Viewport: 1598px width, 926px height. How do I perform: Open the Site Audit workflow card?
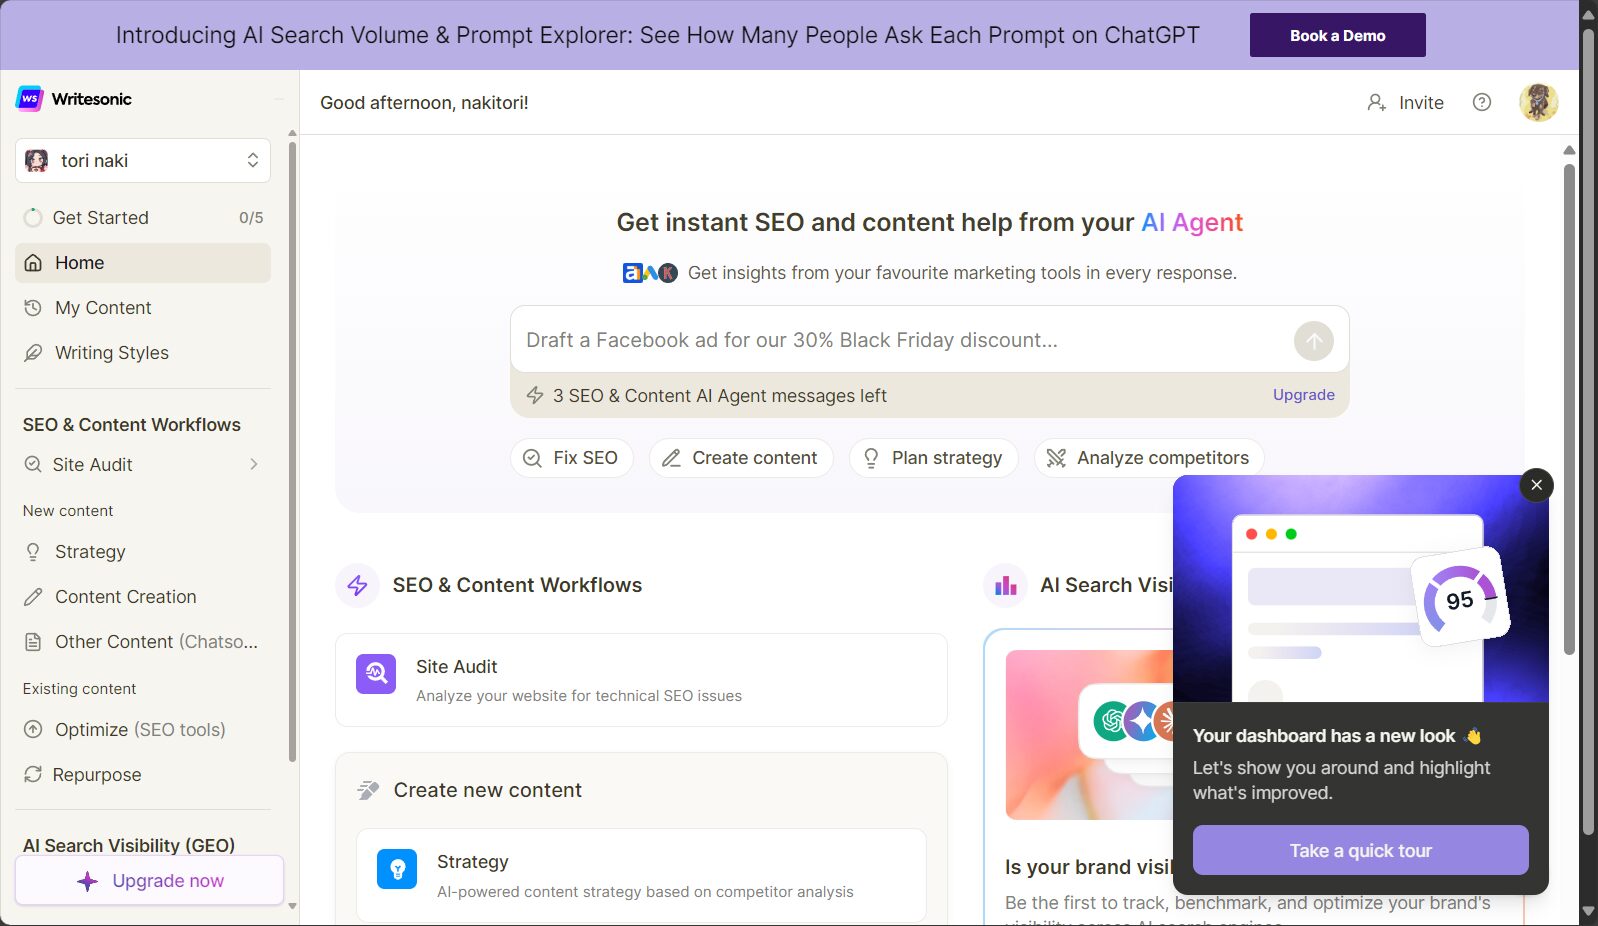pos(641,680)
